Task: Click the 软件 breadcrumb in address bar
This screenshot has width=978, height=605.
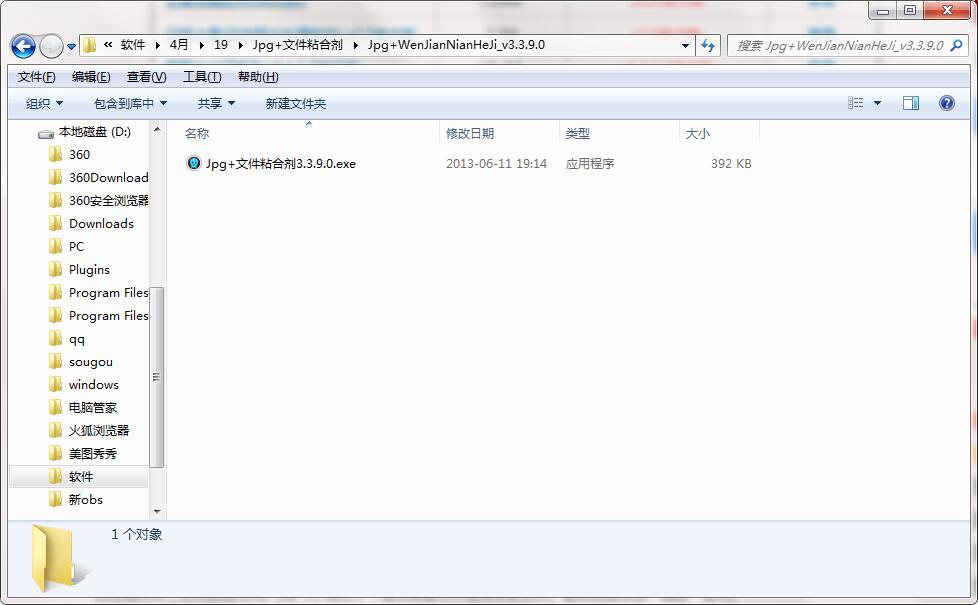Action: click(133, 45)
